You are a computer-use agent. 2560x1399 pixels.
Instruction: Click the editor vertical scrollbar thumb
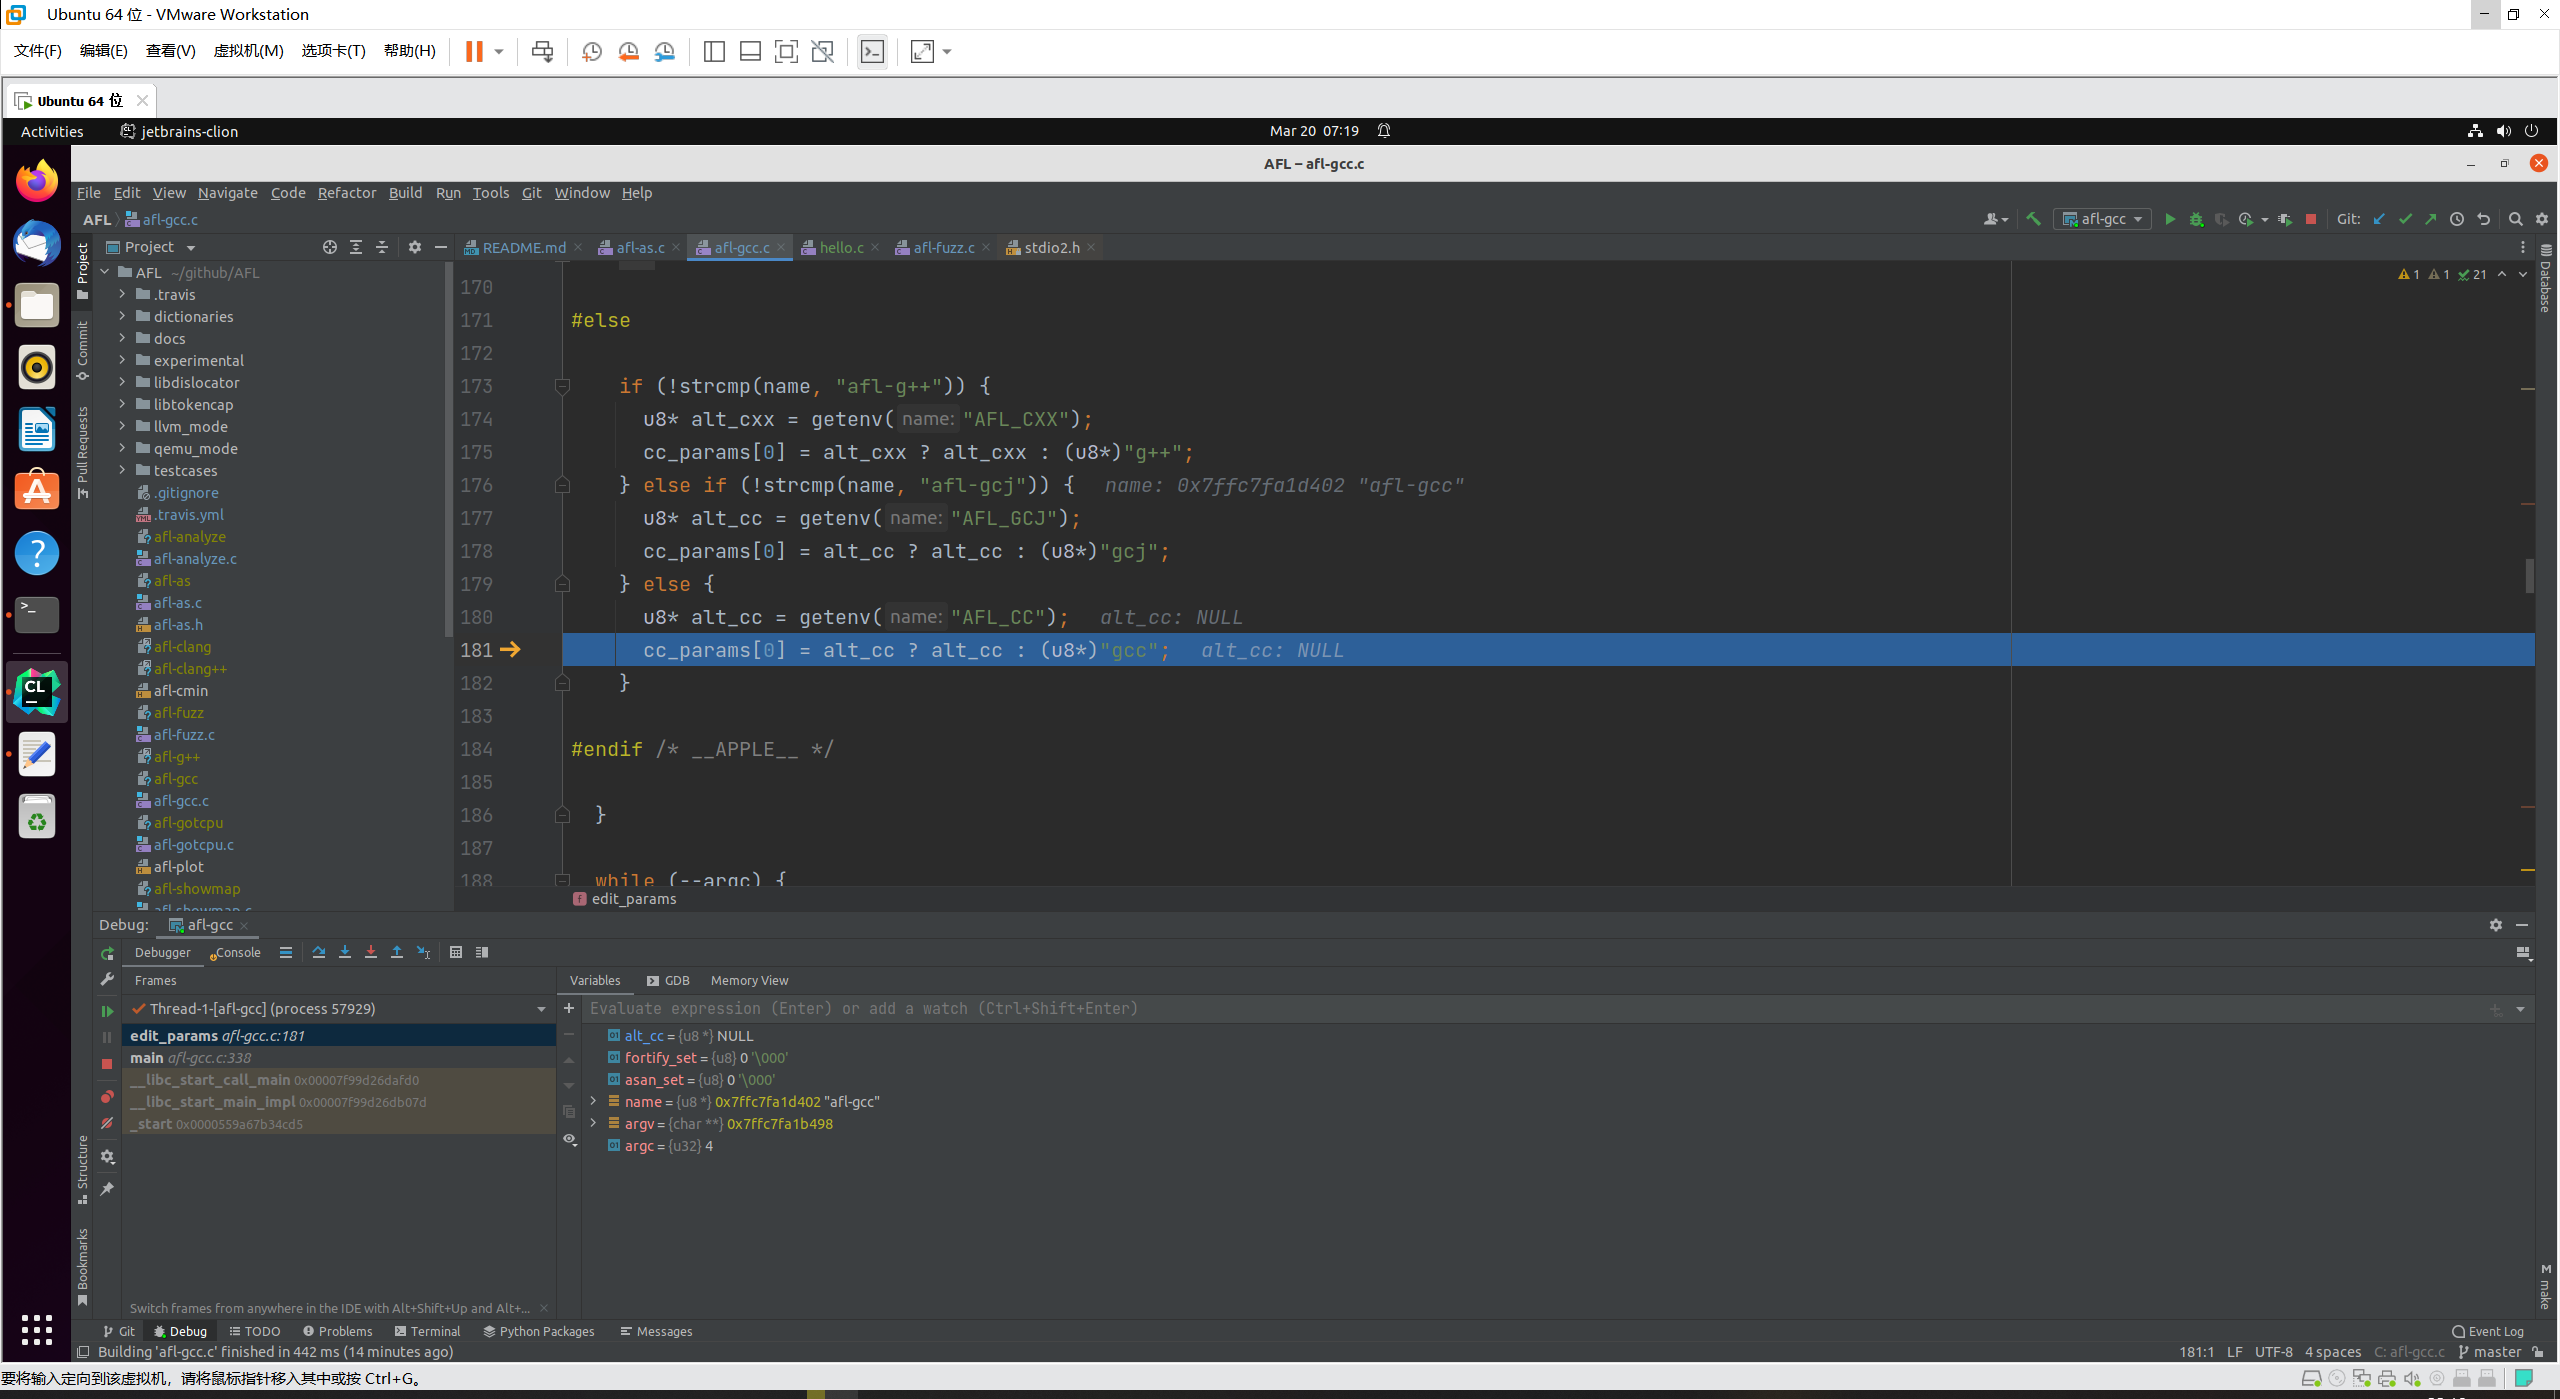2529,575
